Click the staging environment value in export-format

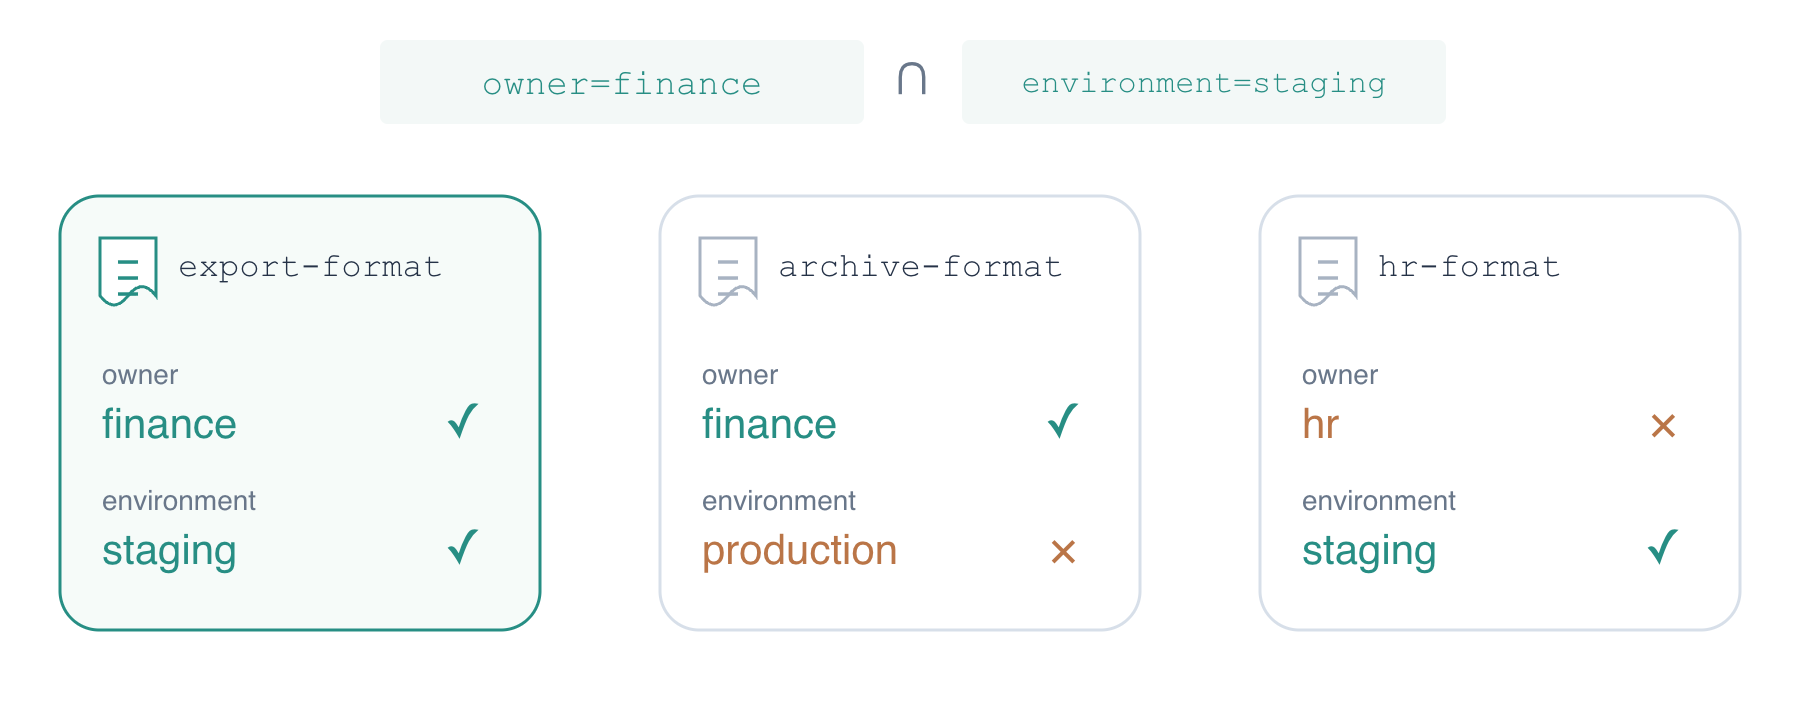(169, 551)
